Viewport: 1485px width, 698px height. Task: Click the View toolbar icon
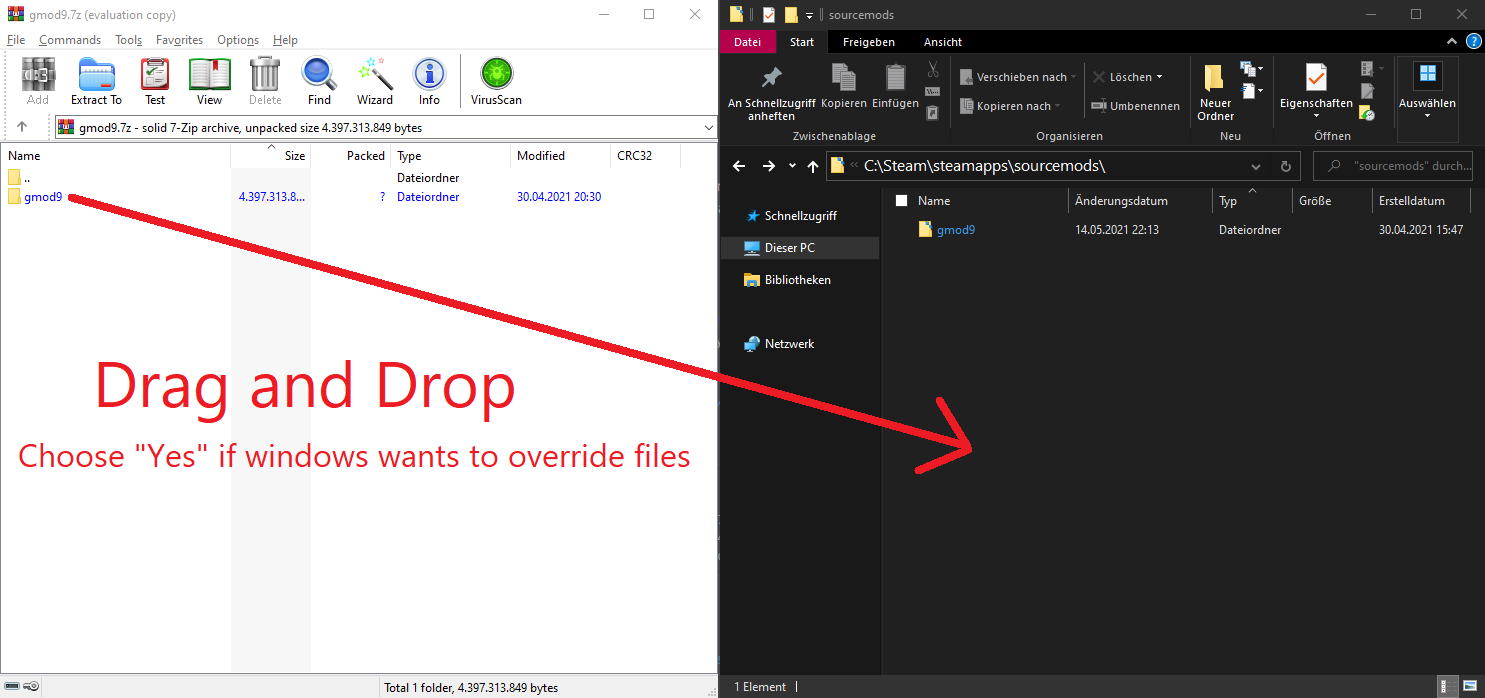coord(210,81)
